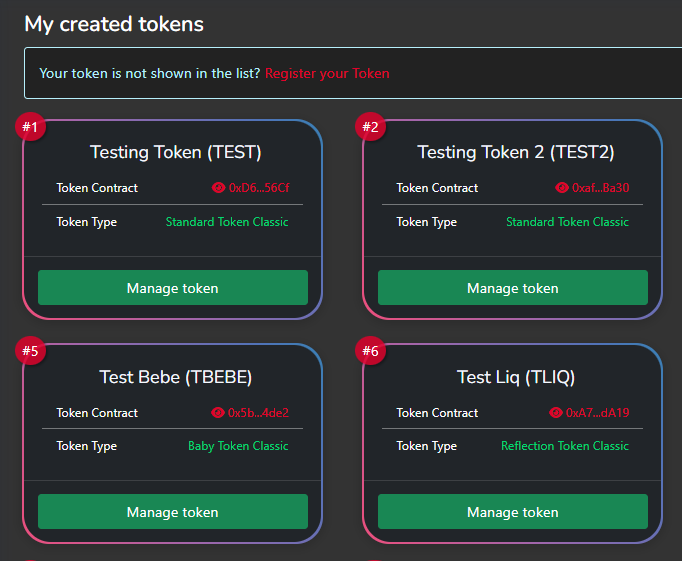The width and height of the screenshot is (682, 561).
Task: Click the #1 badge on Testing Token
Action: coord(30,128)
